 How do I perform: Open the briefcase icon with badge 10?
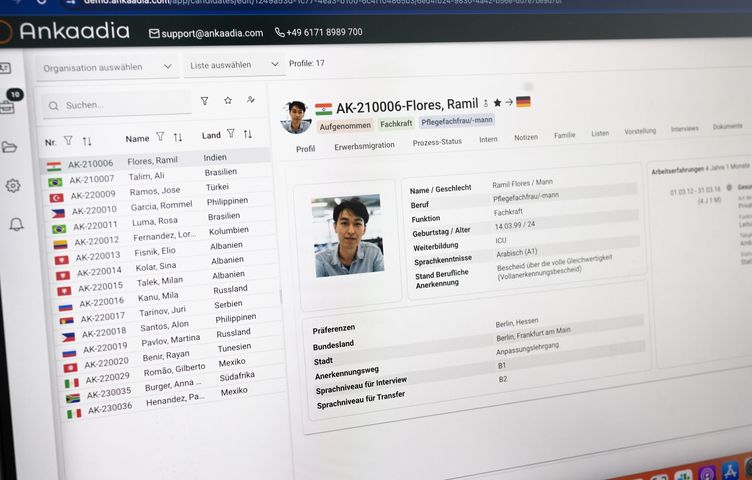[7, 105]
